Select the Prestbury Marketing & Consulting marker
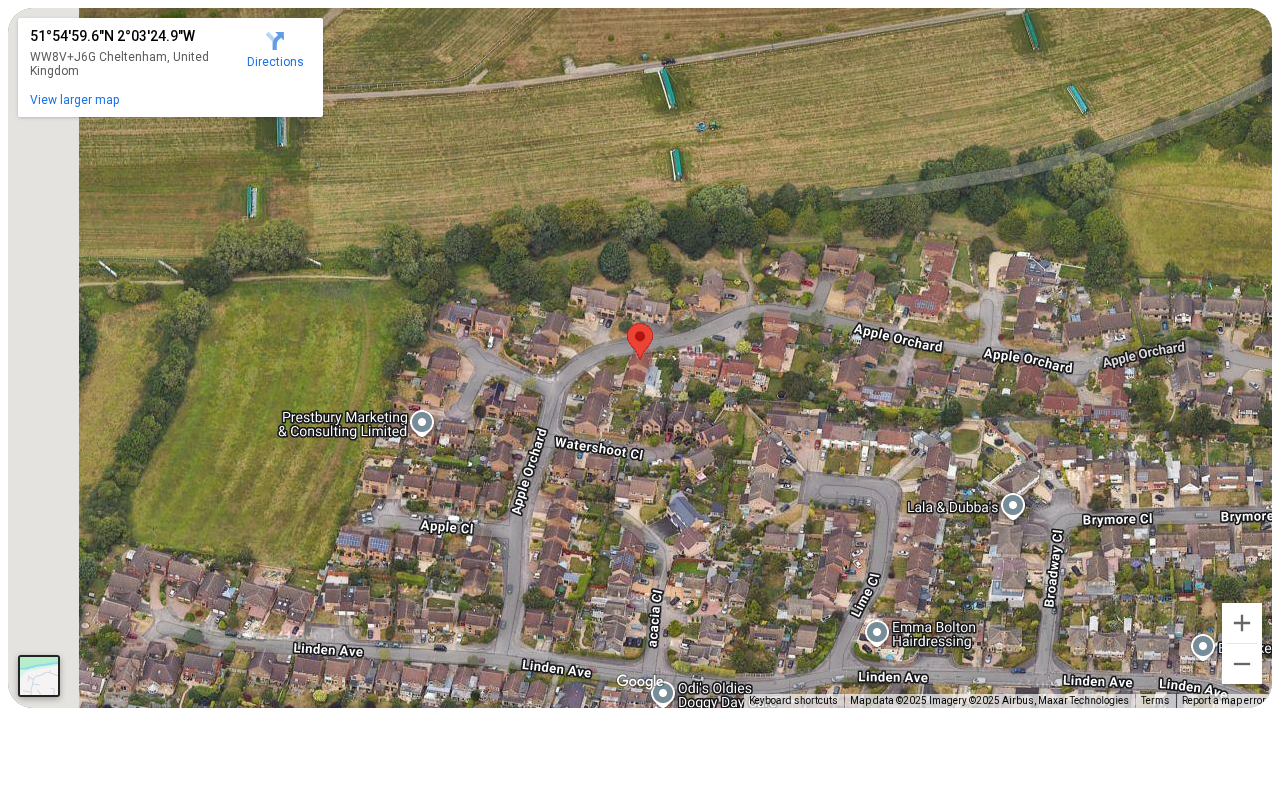Screen dimensions: 1280x800 click(x=422, y=423)
